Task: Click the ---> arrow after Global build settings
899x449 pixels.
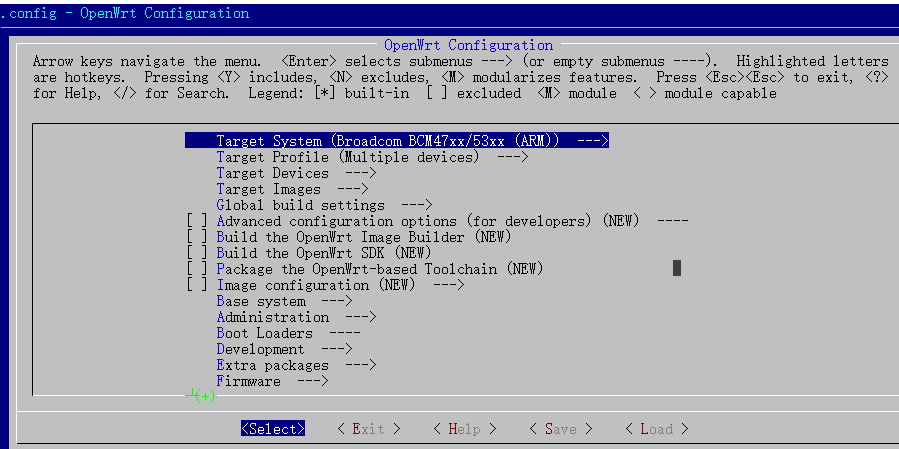Action: (x=416, y=205)
